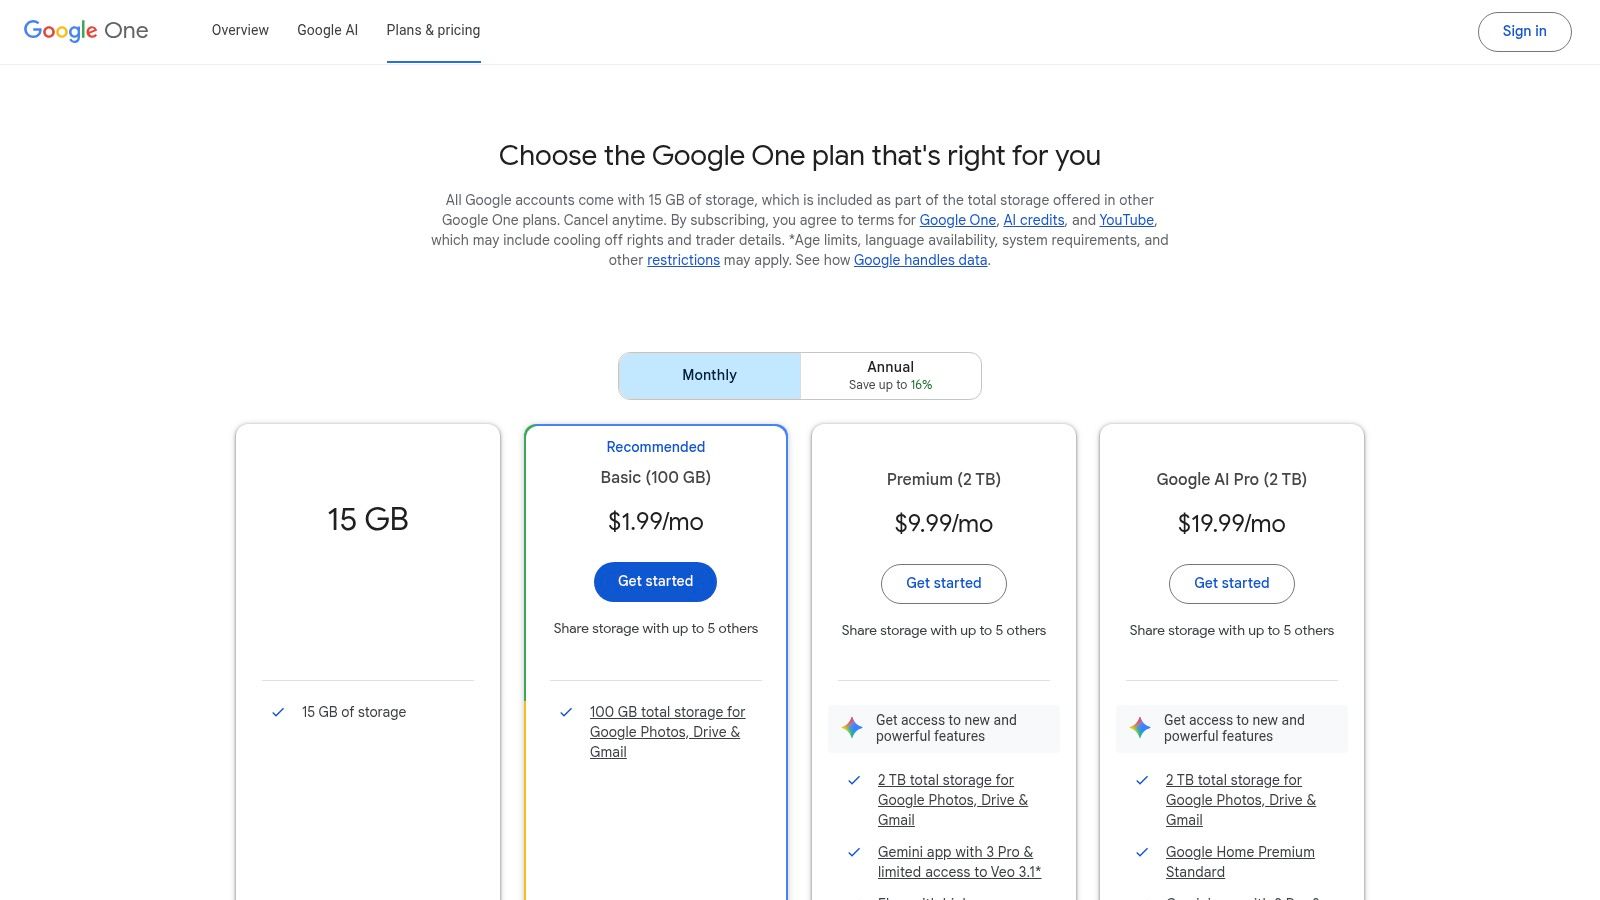Viewport: 1600px width, 900px height.
Task: Click the sparkle icon on Google AI Pro card
Action: tap(1139, 728)
